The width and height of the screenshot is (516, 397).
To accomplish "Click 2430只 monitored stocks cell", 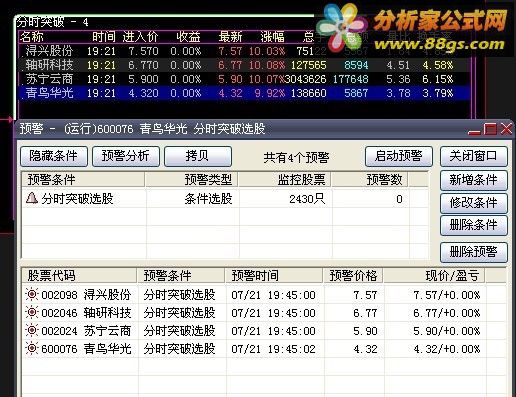I will point(307,199).
